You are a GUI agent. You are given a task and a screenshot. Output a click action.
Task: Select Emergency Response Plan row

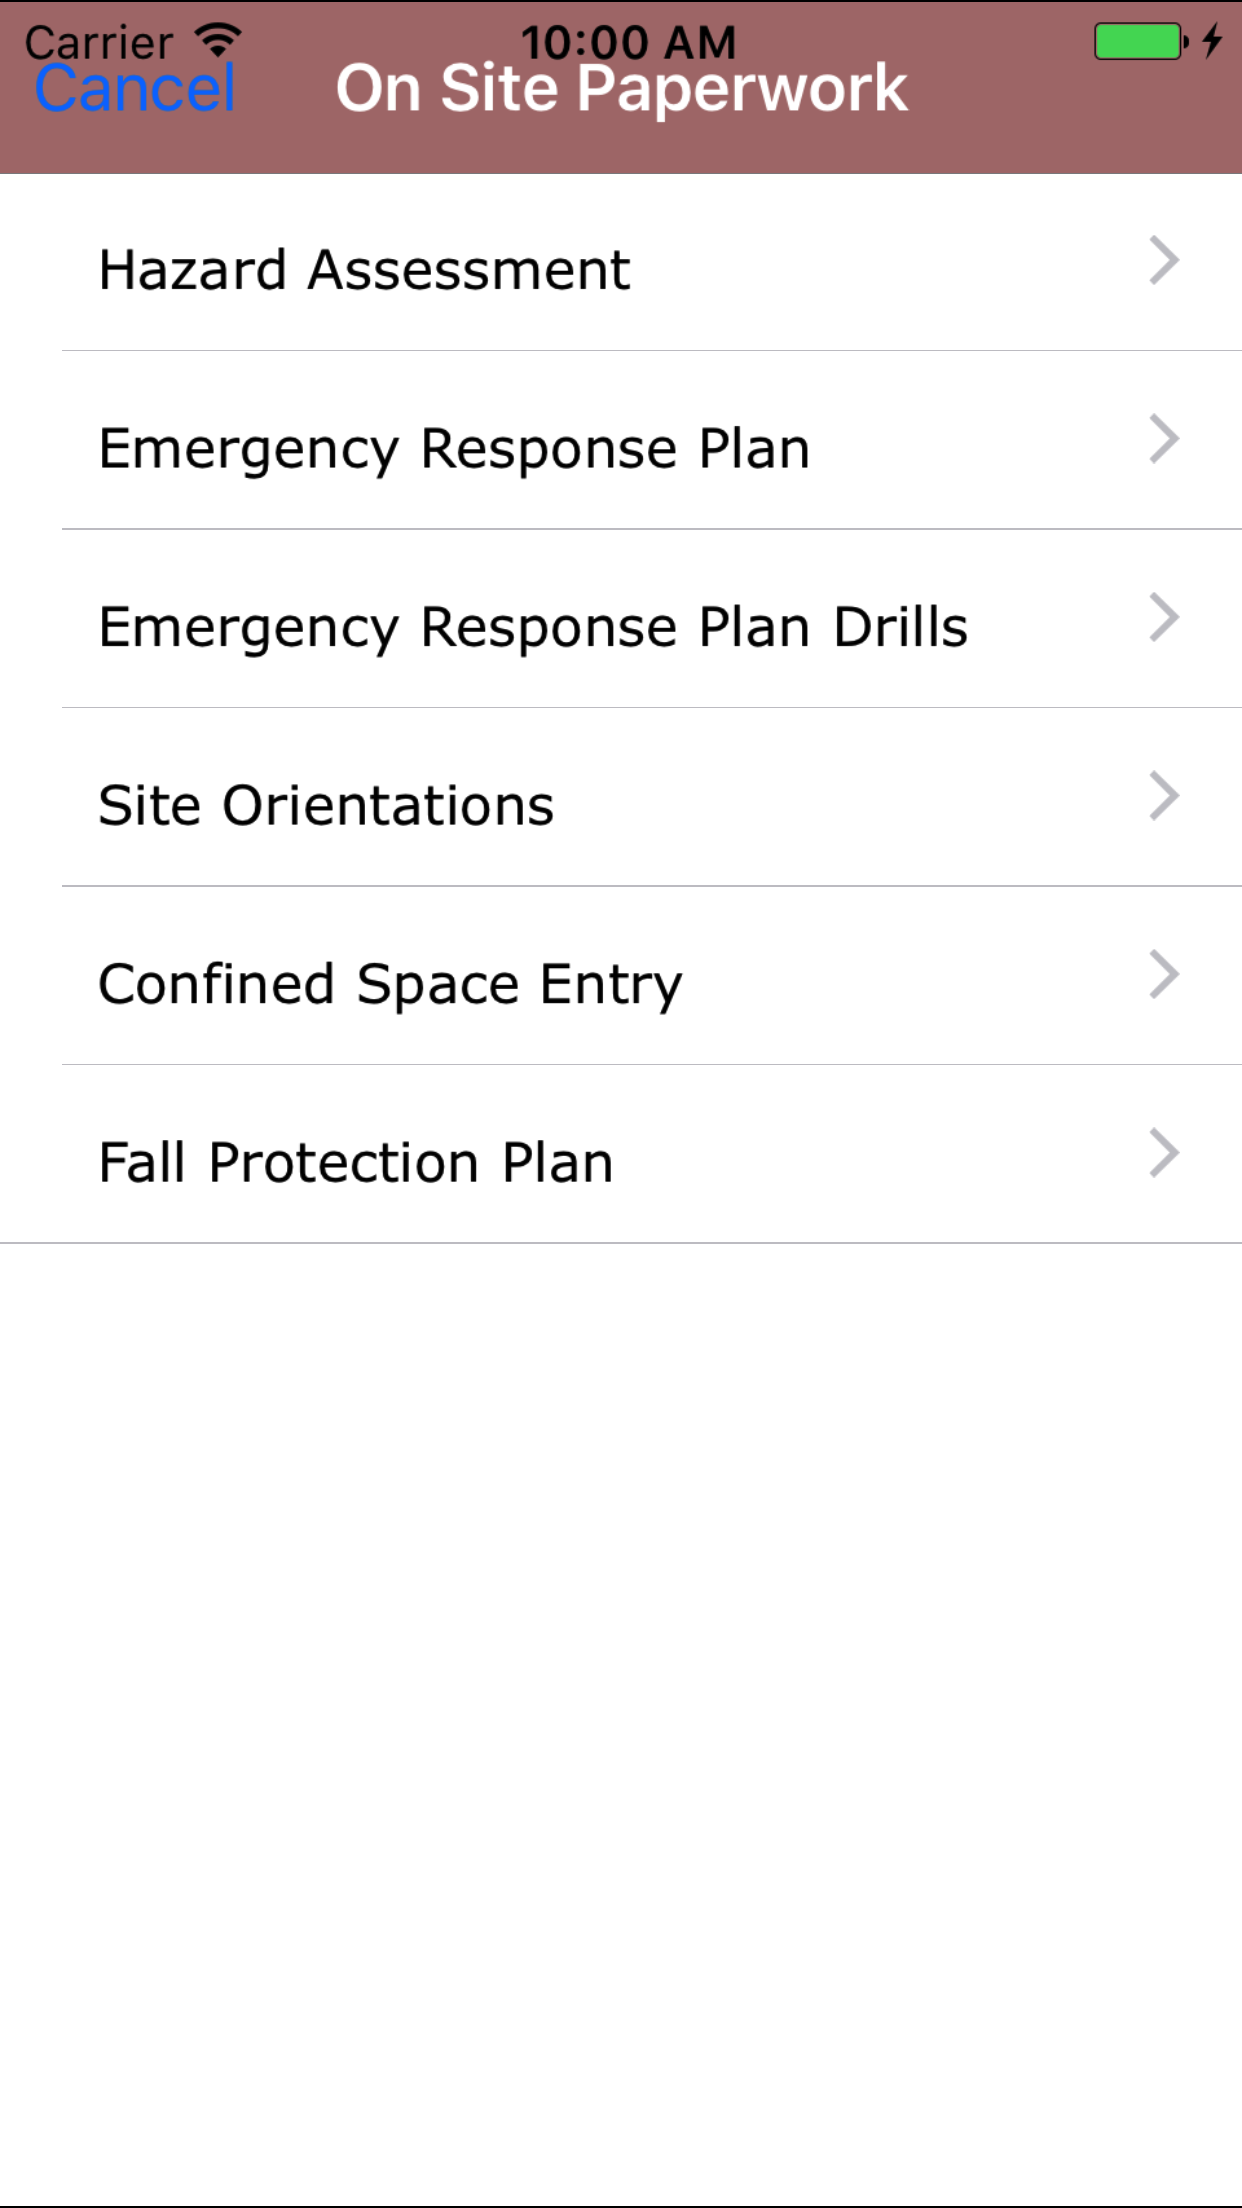coord(454,449)
